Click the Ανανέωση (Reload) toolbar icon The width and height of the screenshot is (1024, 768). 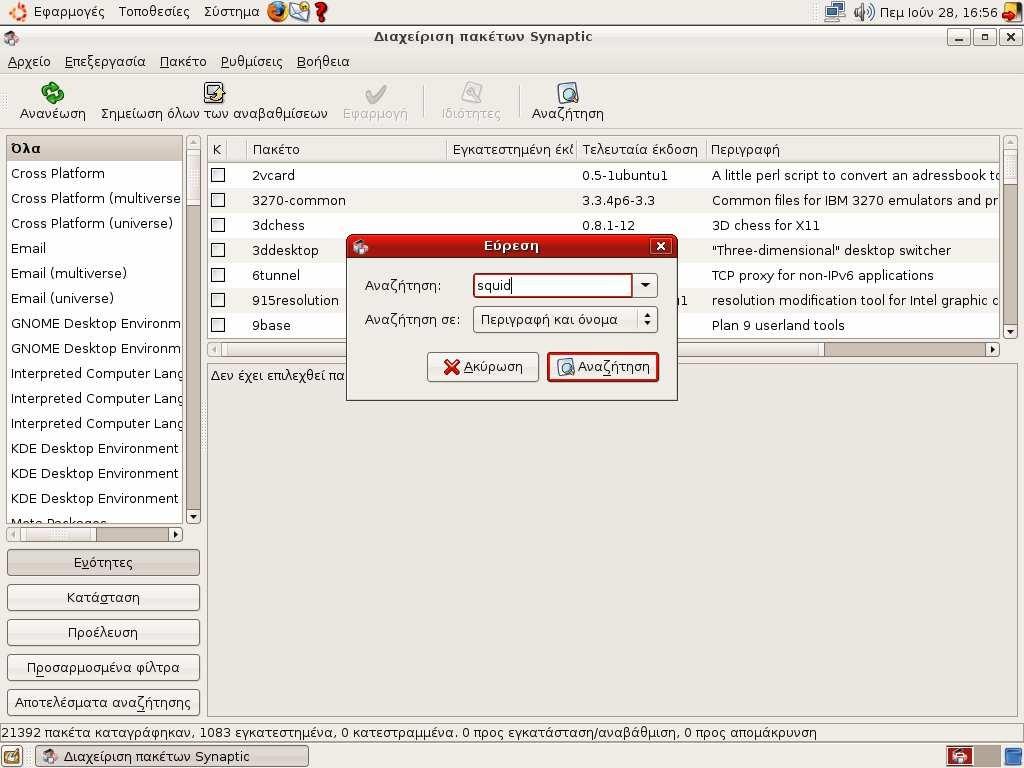pos(52,93)
